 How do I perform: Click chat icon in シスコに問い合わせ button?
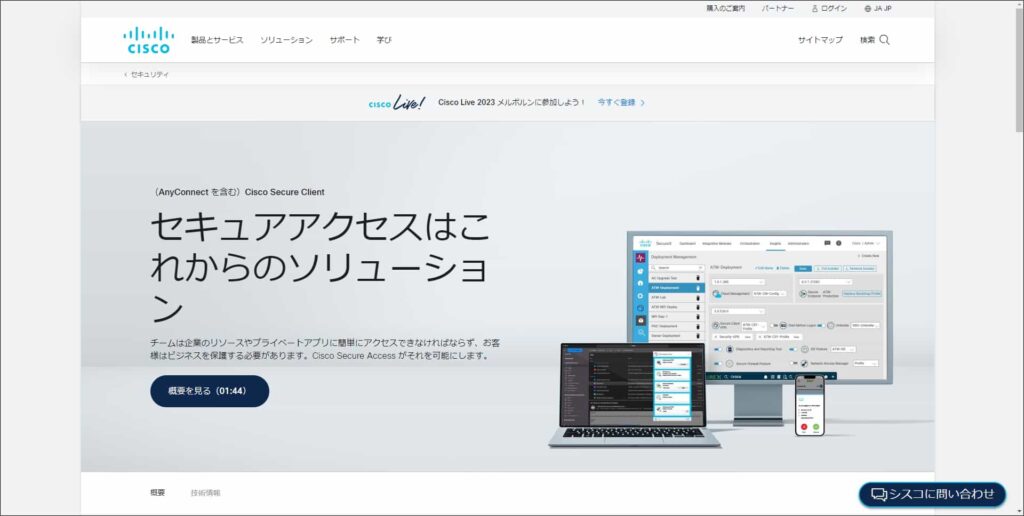tap(879, 494)
